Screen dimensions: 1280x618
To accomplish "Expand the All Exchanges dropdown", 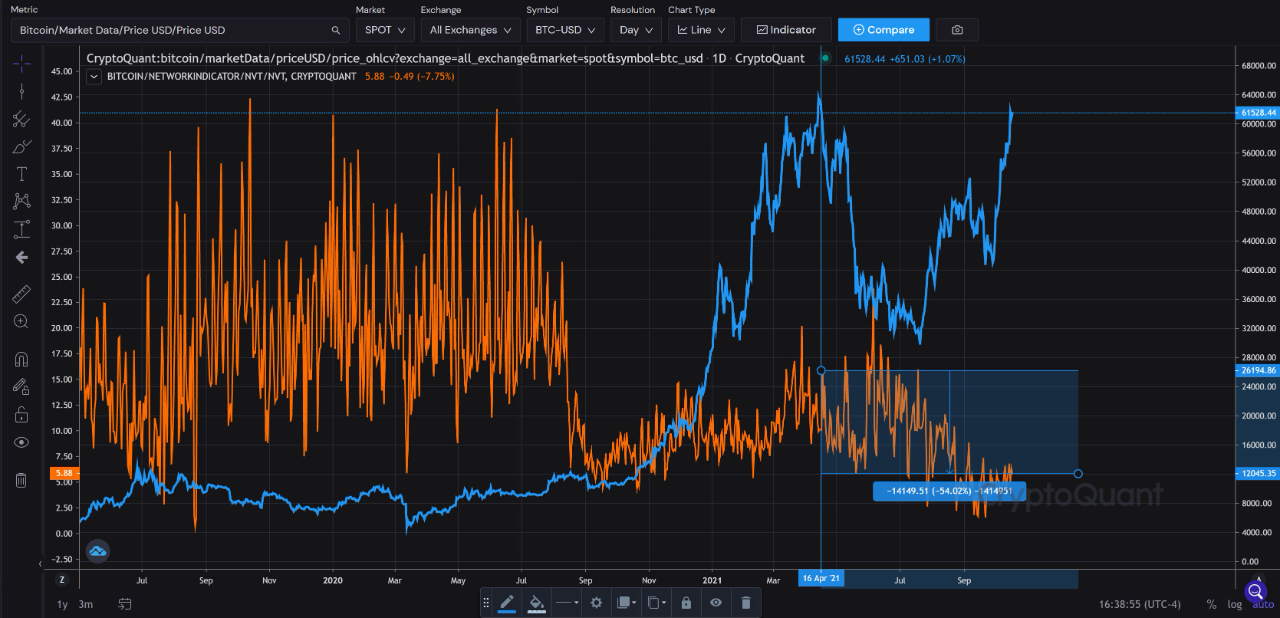I will [x=470, y=29].
